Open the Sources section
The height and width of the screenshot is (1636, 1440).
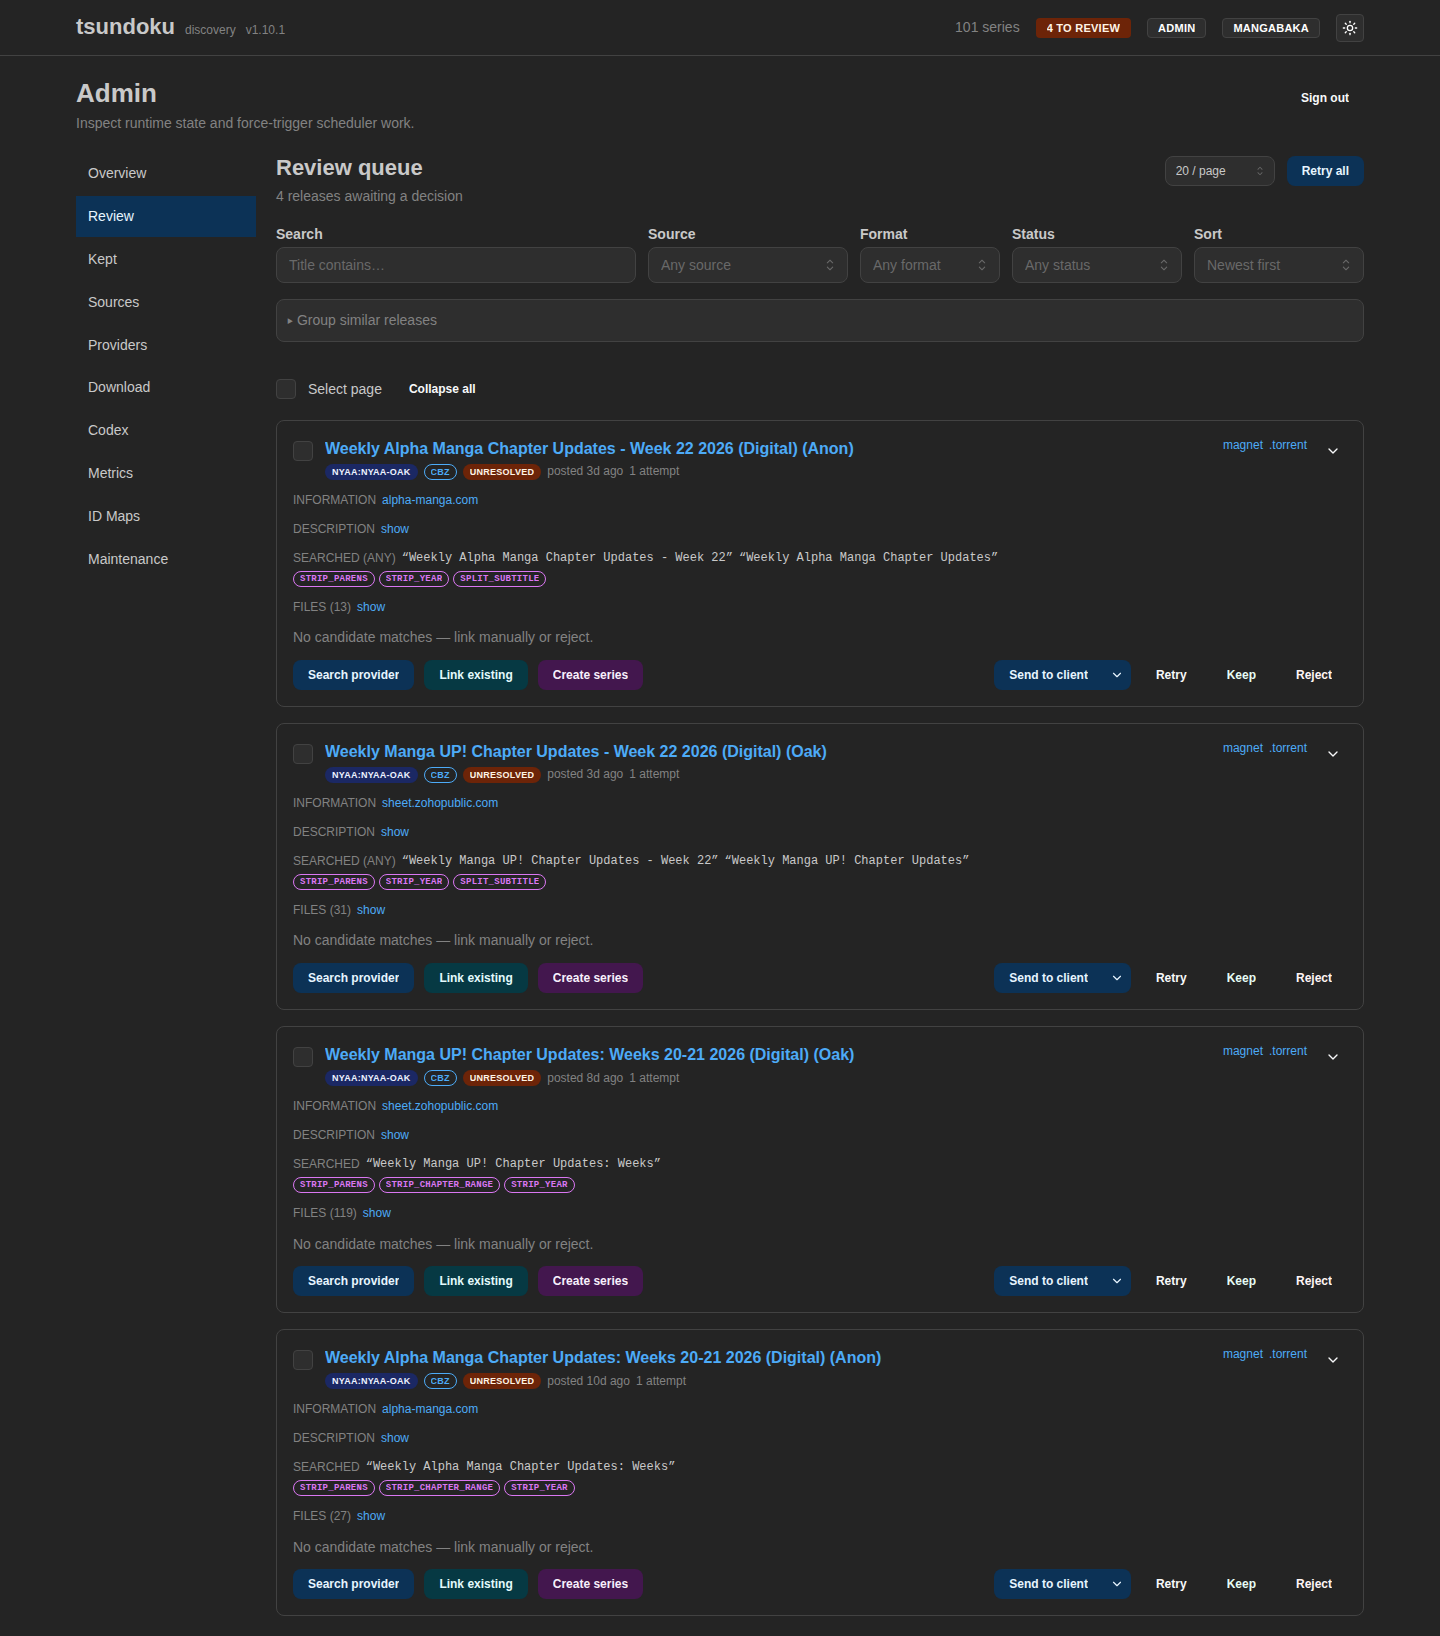[166, 302]
